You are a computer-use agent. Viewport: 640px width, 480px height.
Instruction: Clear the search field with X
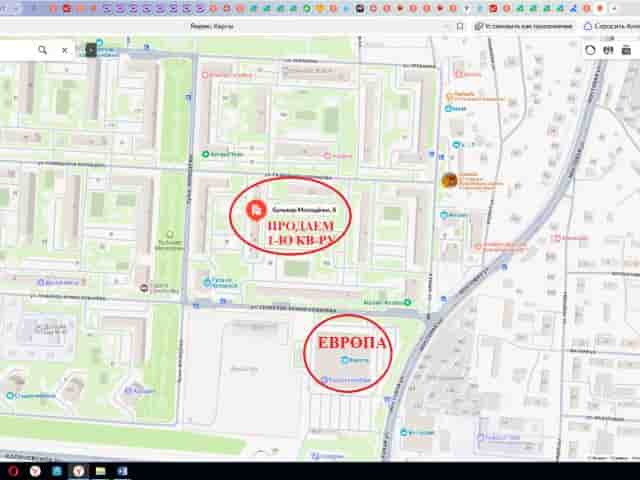(64, 50)
